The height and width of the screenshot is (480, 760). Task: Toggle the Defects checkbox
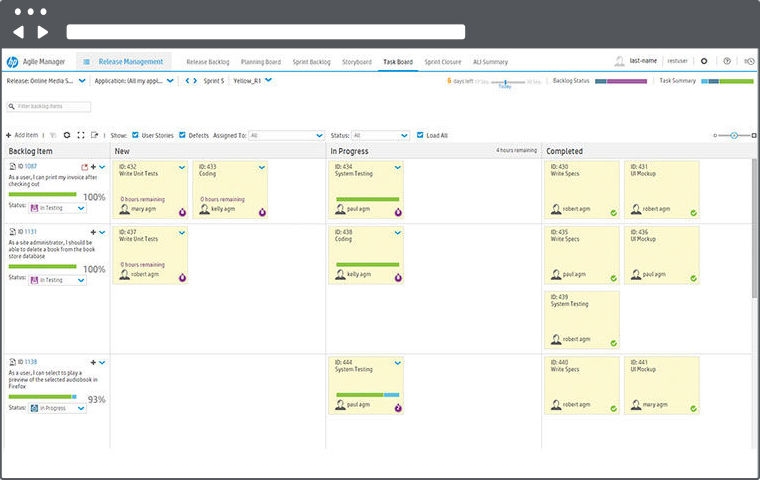click(x=182, y=135)
